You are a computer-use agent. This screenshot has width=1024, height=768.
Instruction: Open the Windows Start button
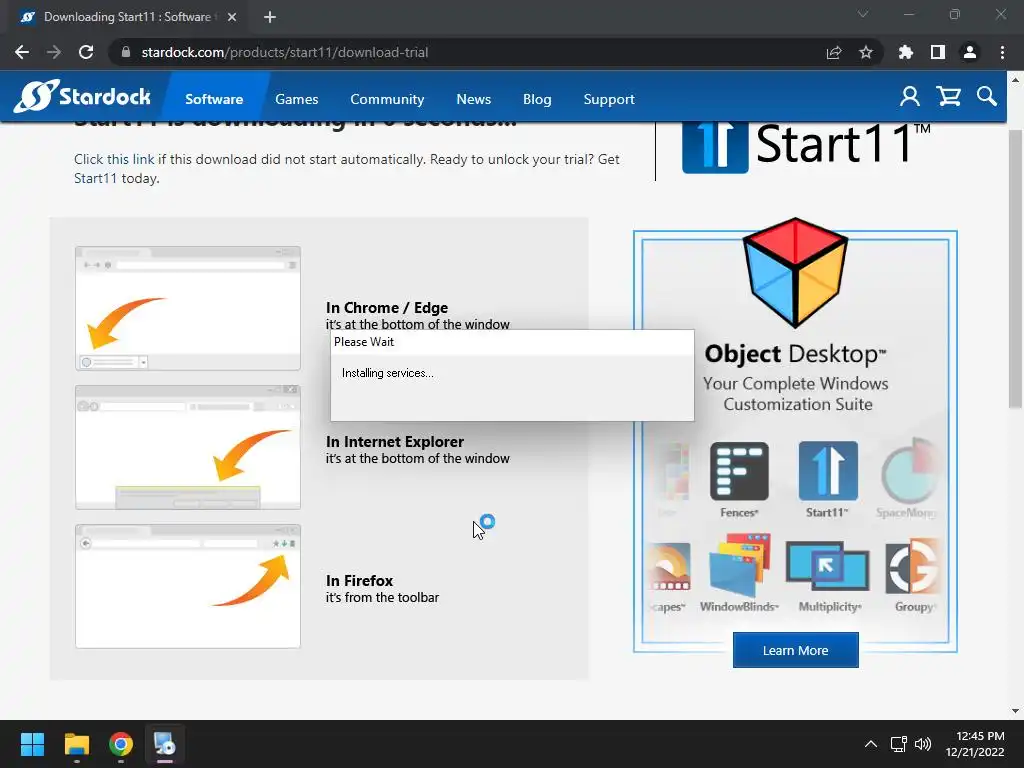coord(32,744)
